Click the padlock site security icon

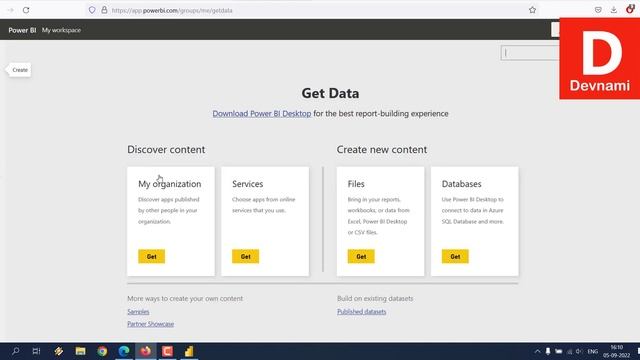coord(104,10)
